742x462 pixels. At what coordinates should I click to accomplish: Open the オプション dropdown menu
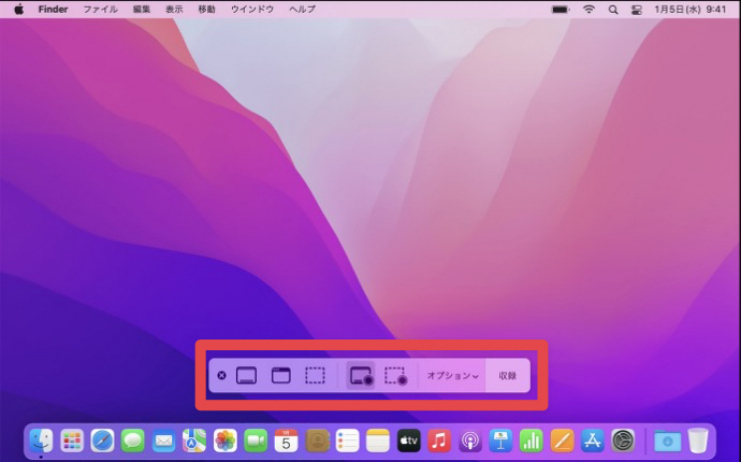452,376
